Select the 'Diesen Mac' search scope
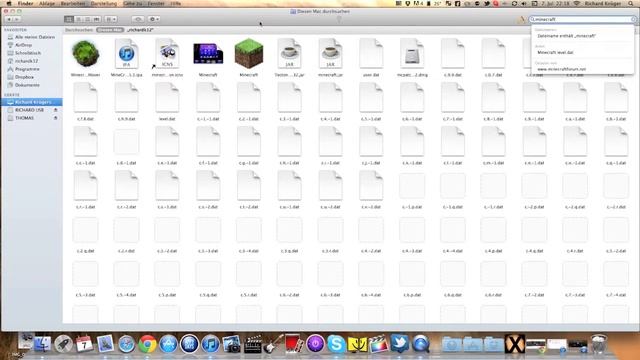The image size is (640, 360). (x=110, y=30)
